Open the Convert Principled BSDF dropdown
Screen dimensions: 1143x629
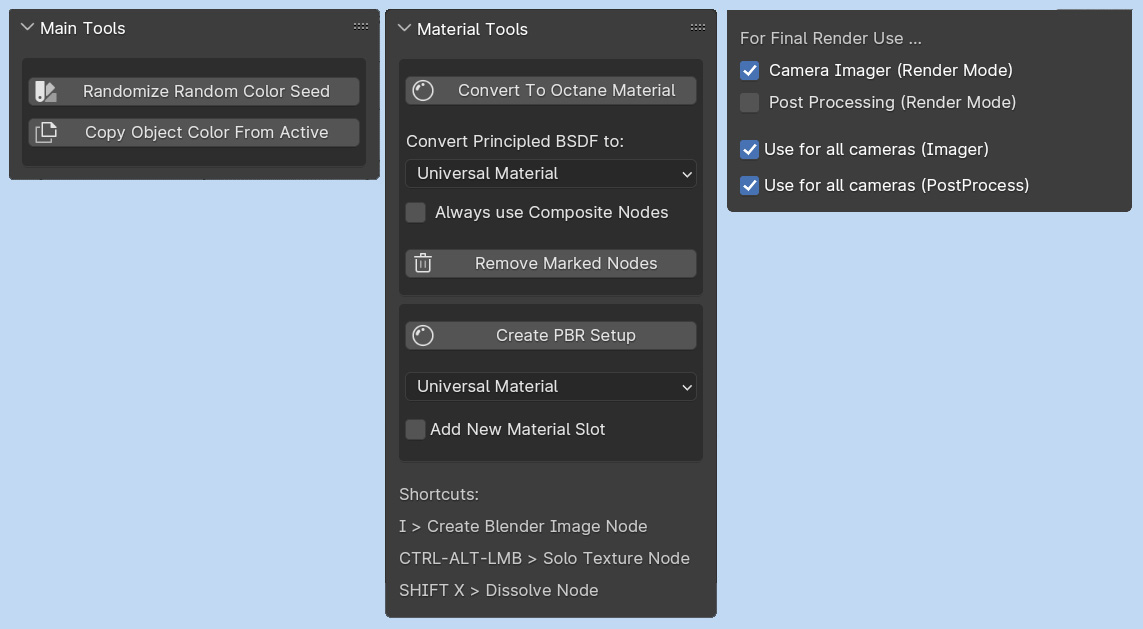click(551, 174)
